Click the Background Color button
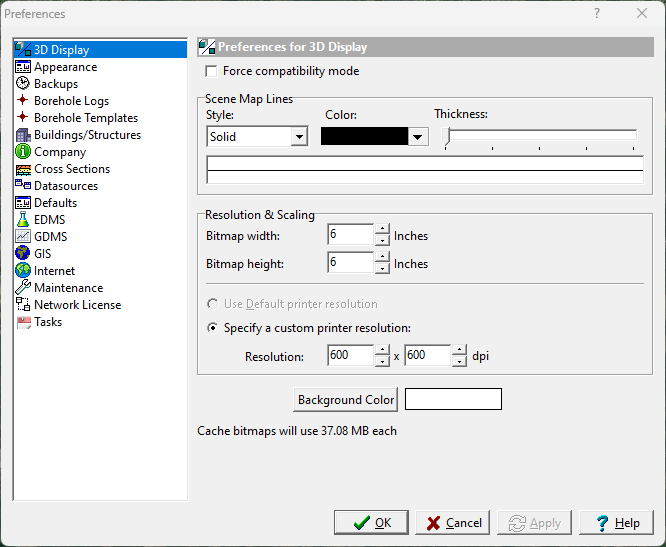666x547 pixels. tap(346, 400)
